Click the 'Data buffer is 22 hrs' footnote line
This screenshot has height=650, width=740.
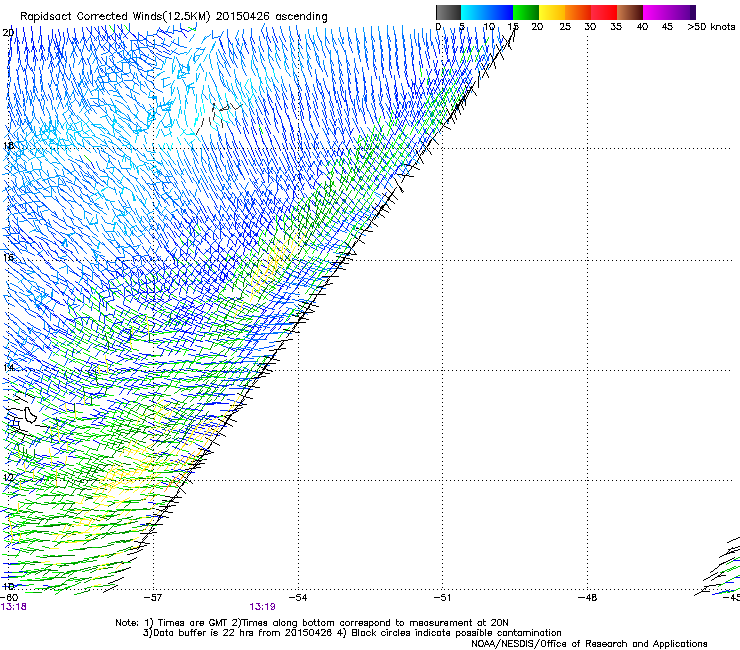pos(352,633)
